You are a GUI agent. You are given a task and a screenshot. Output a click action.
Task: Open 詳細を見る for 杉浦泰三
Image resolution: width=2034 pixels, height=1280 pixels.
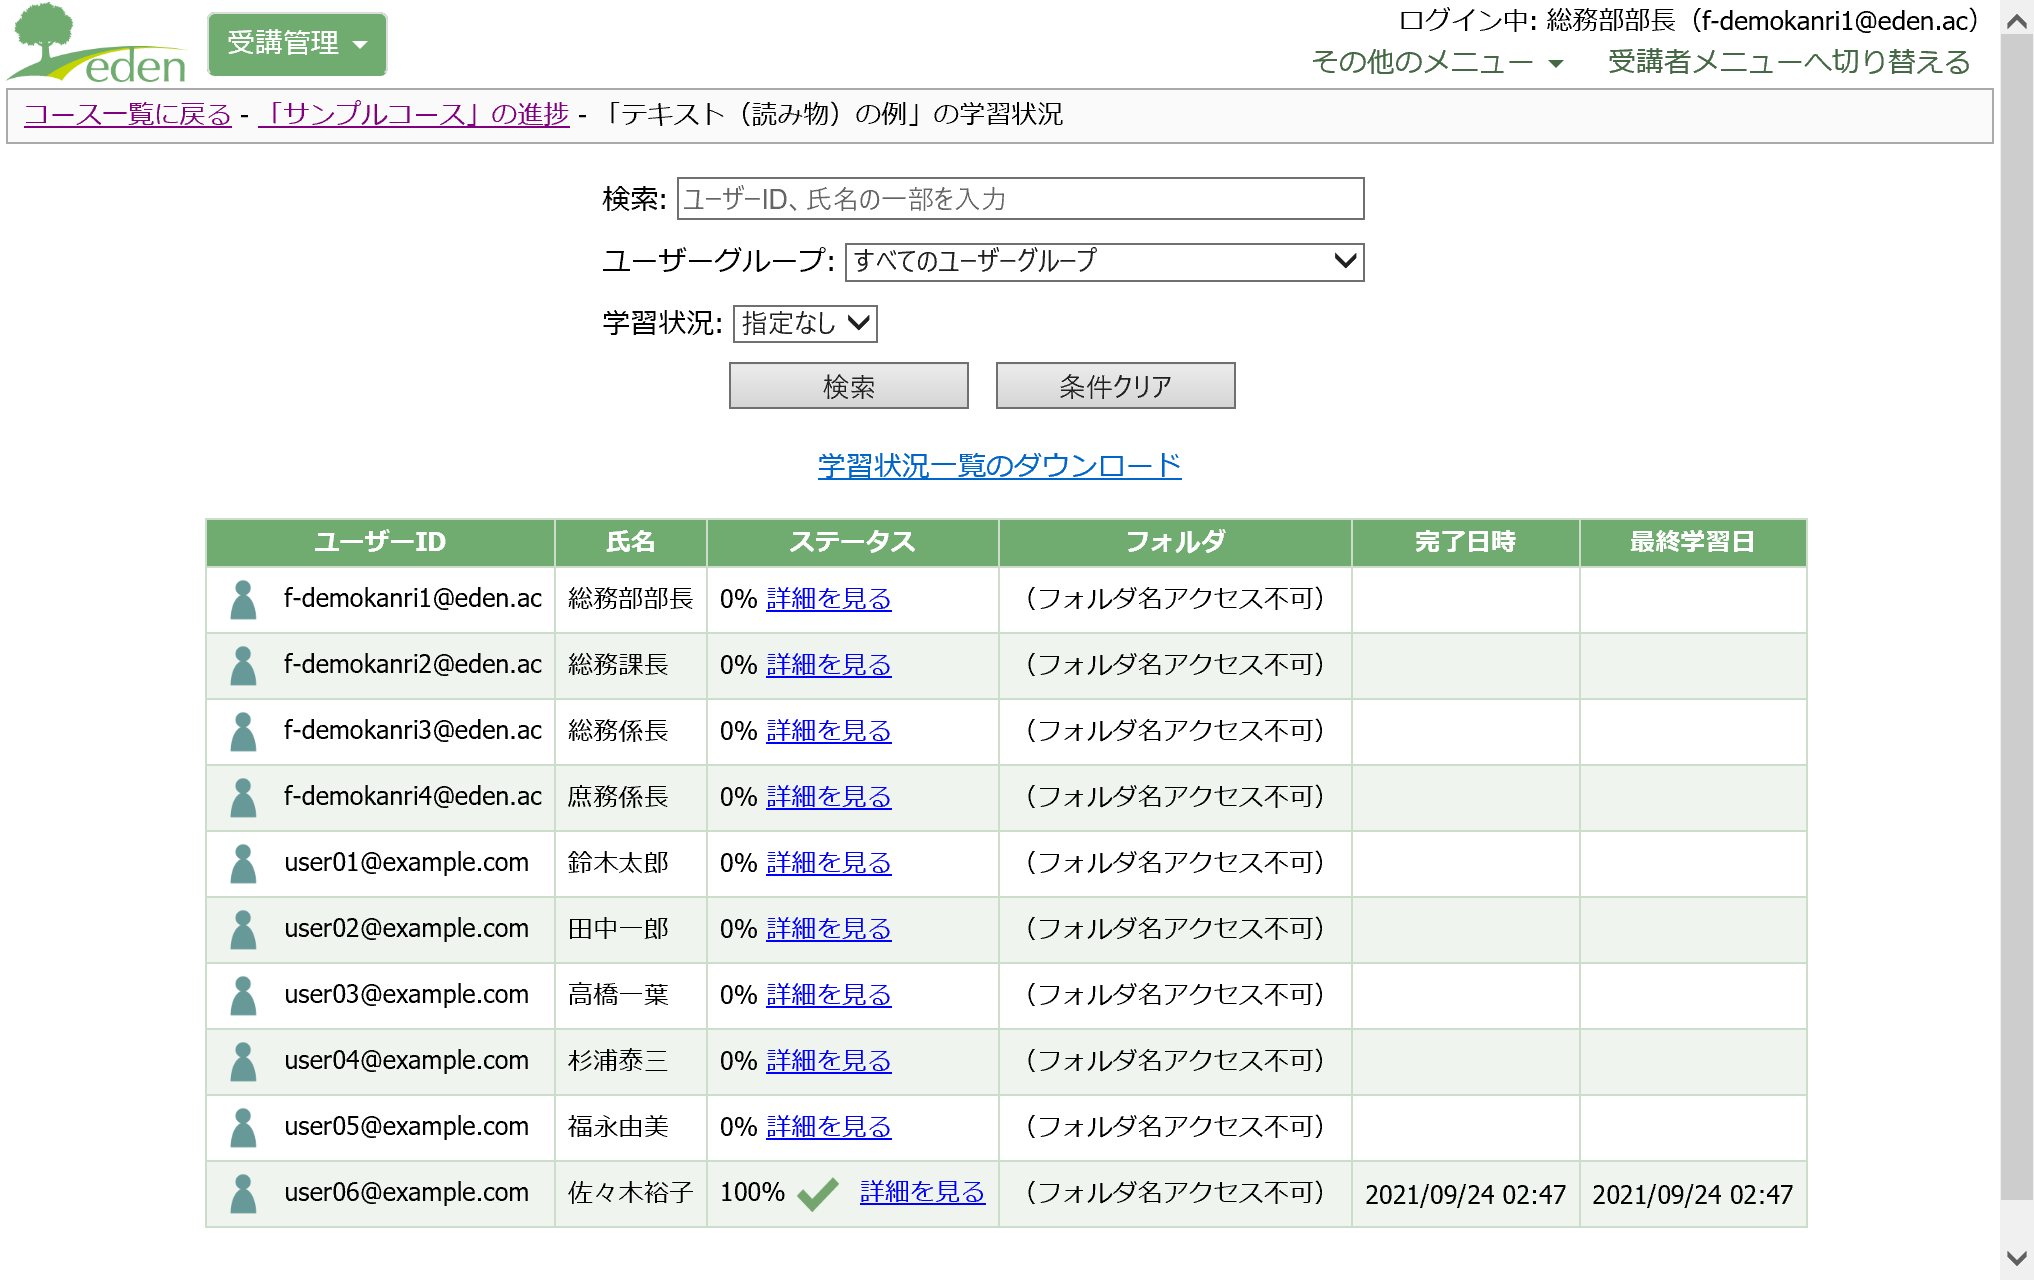(829, 1061)
